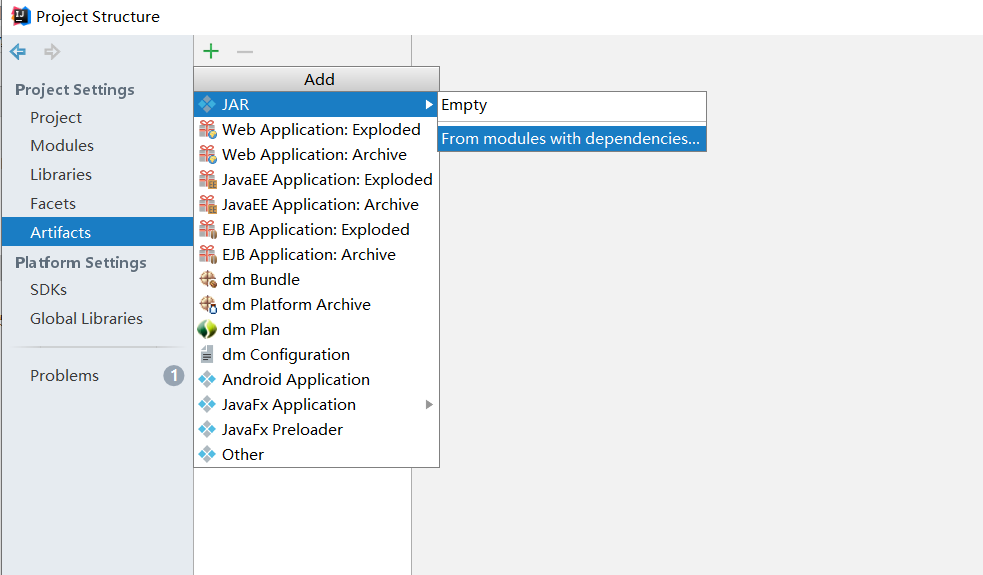Click the Project Structure window title
Viewport: 983px width, 575px height.
click(98, 16)
